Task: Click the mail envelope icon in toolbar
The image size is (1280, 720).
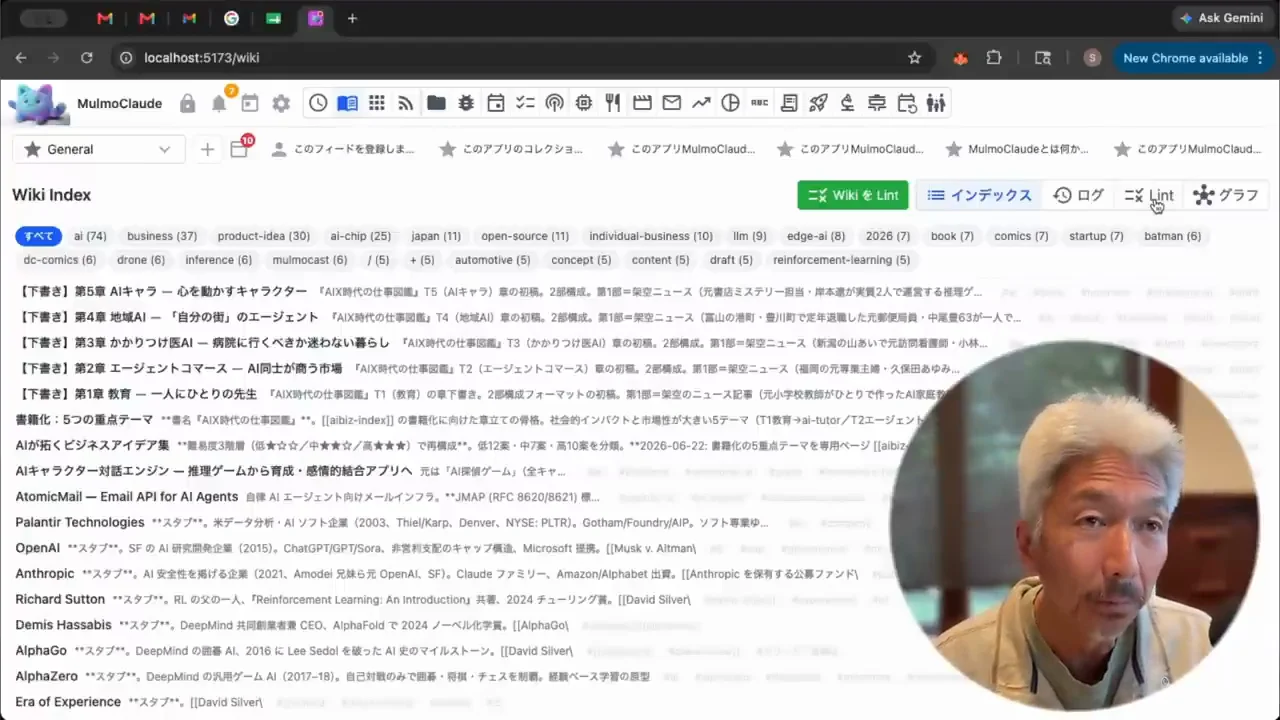Action: click(x=672, y=103)
